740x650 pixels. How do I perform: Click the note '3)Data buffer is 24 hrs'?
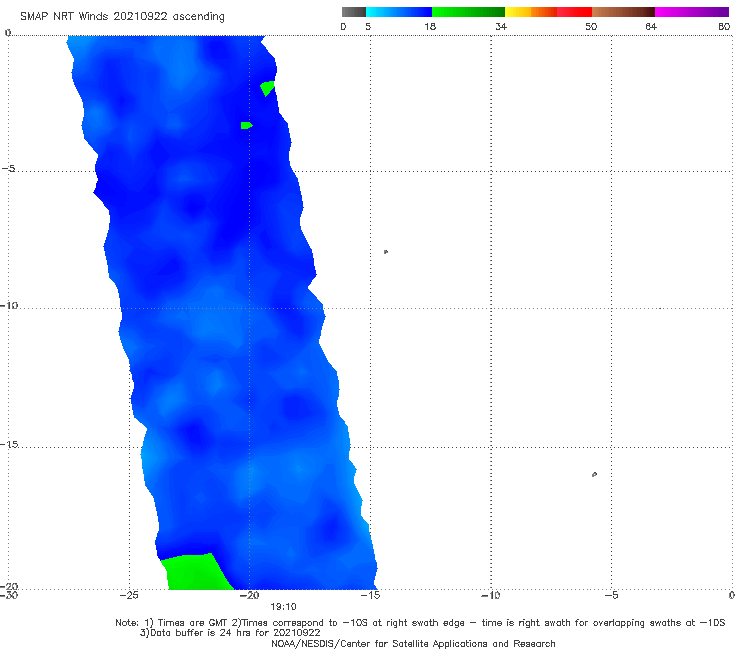(230, 633)
